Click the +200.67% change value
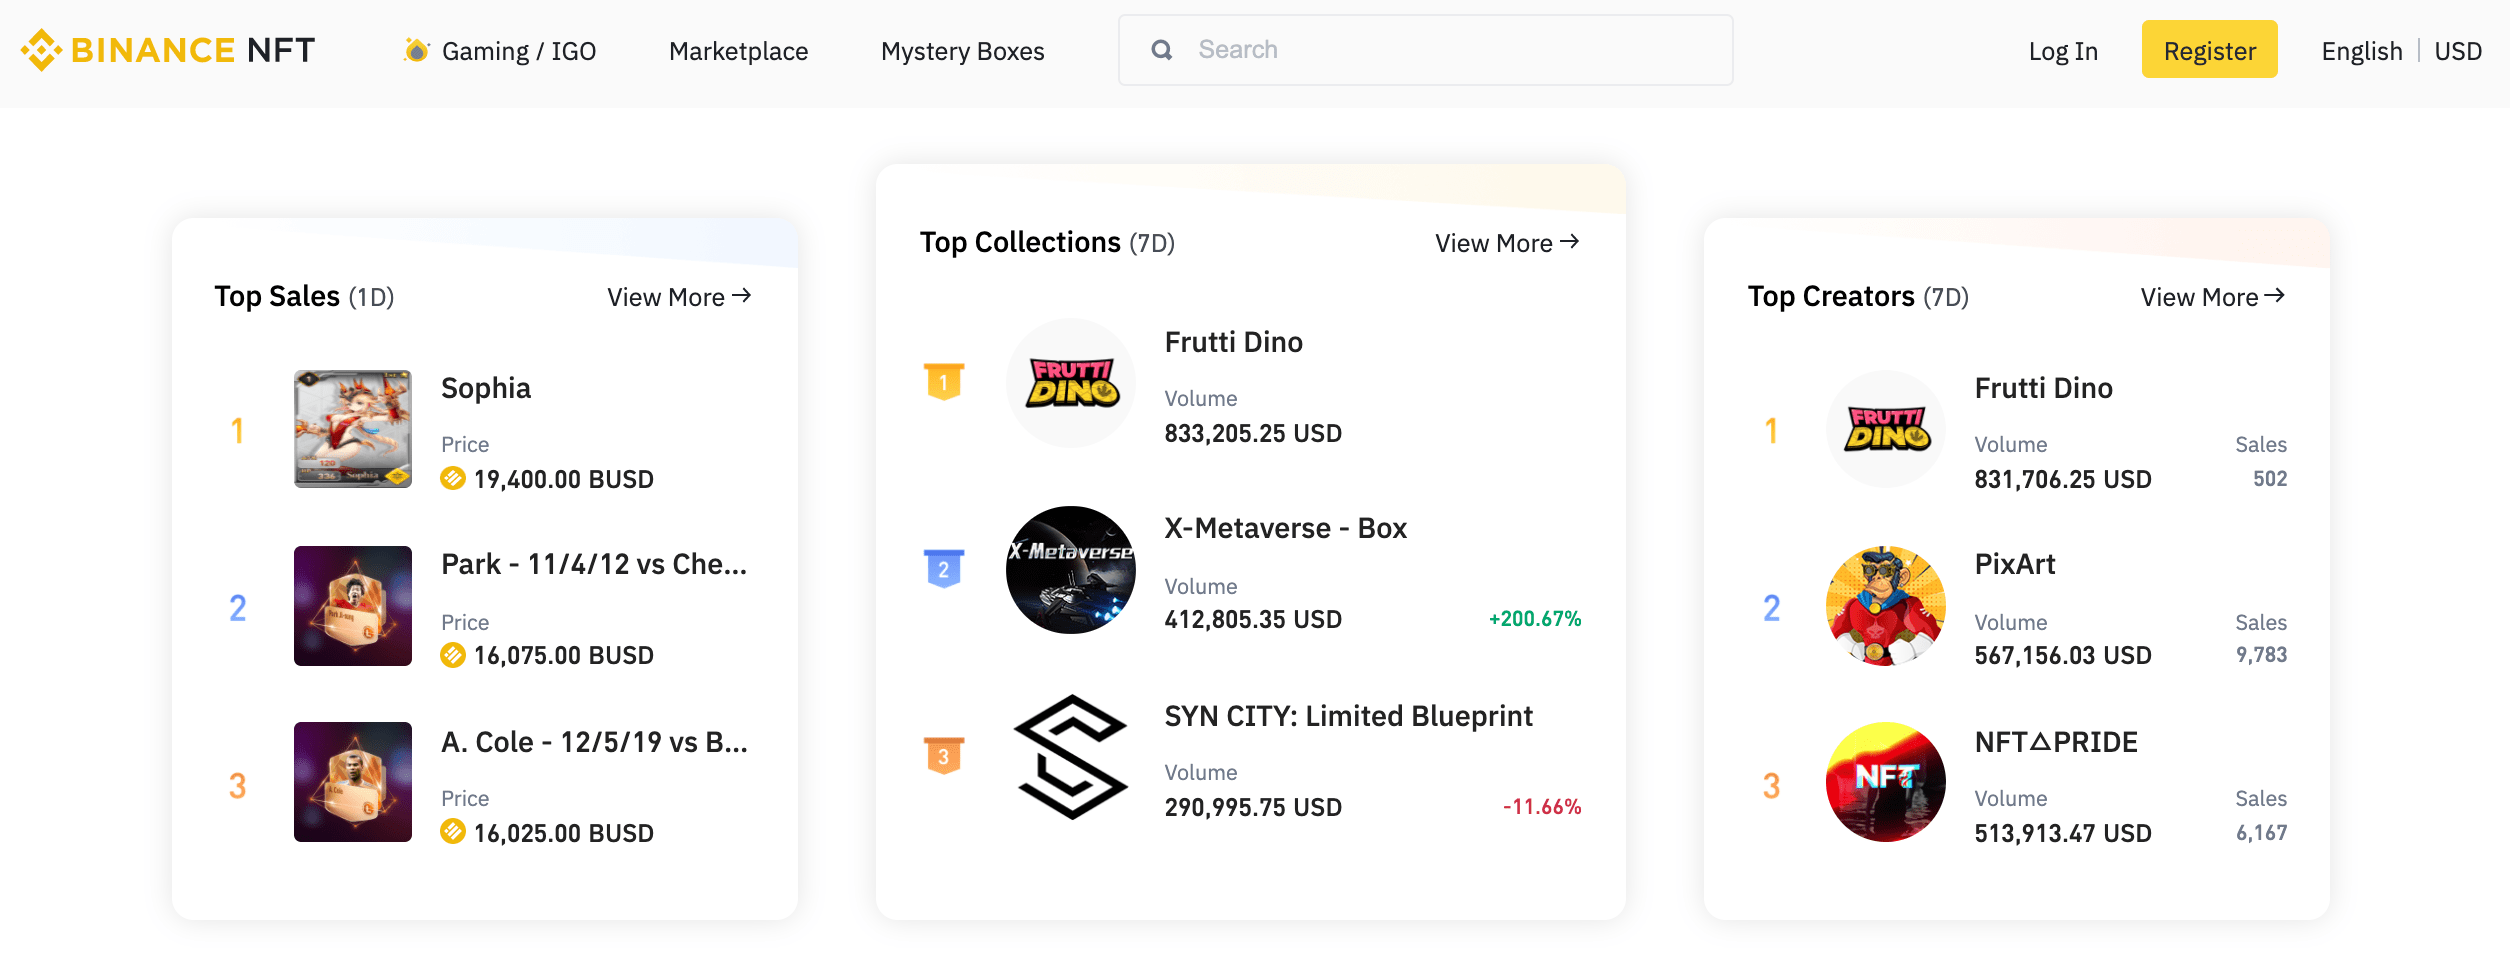 pyautogui.click(x=1535, y=619)
